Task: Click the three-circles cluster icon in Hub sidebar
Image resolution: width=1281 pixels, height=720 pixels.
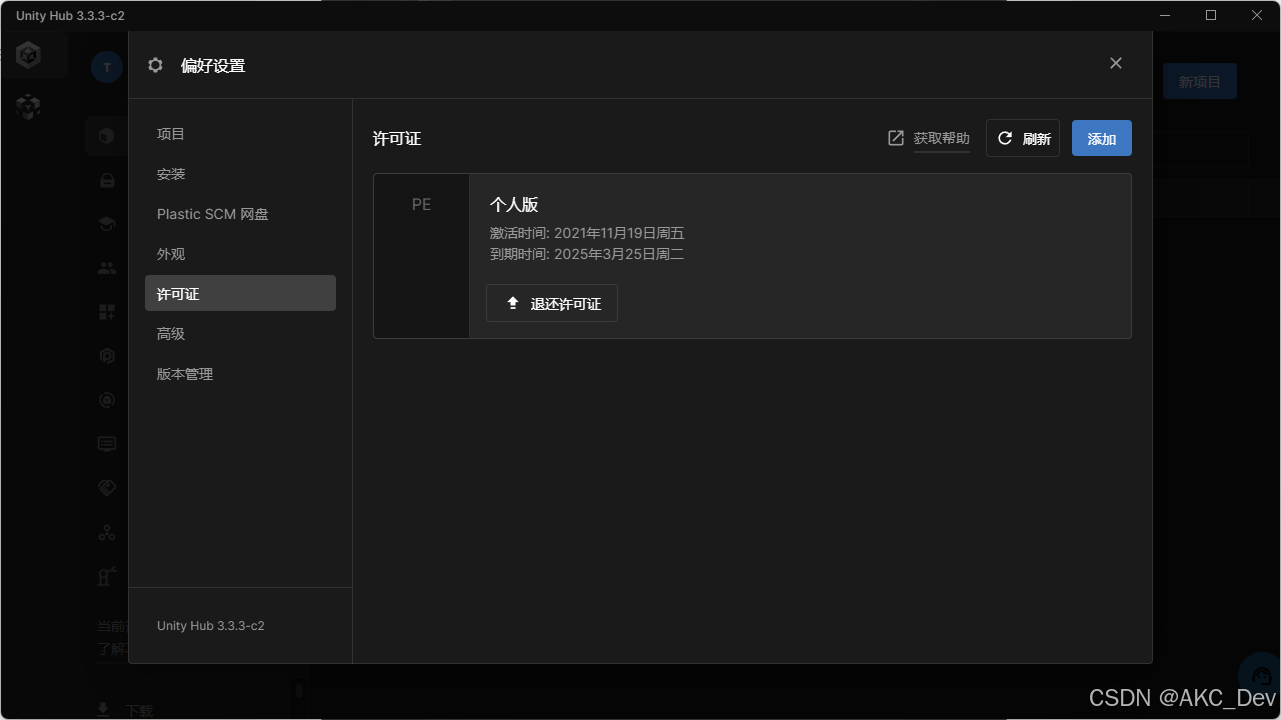Action: click(x=107, y=532)
